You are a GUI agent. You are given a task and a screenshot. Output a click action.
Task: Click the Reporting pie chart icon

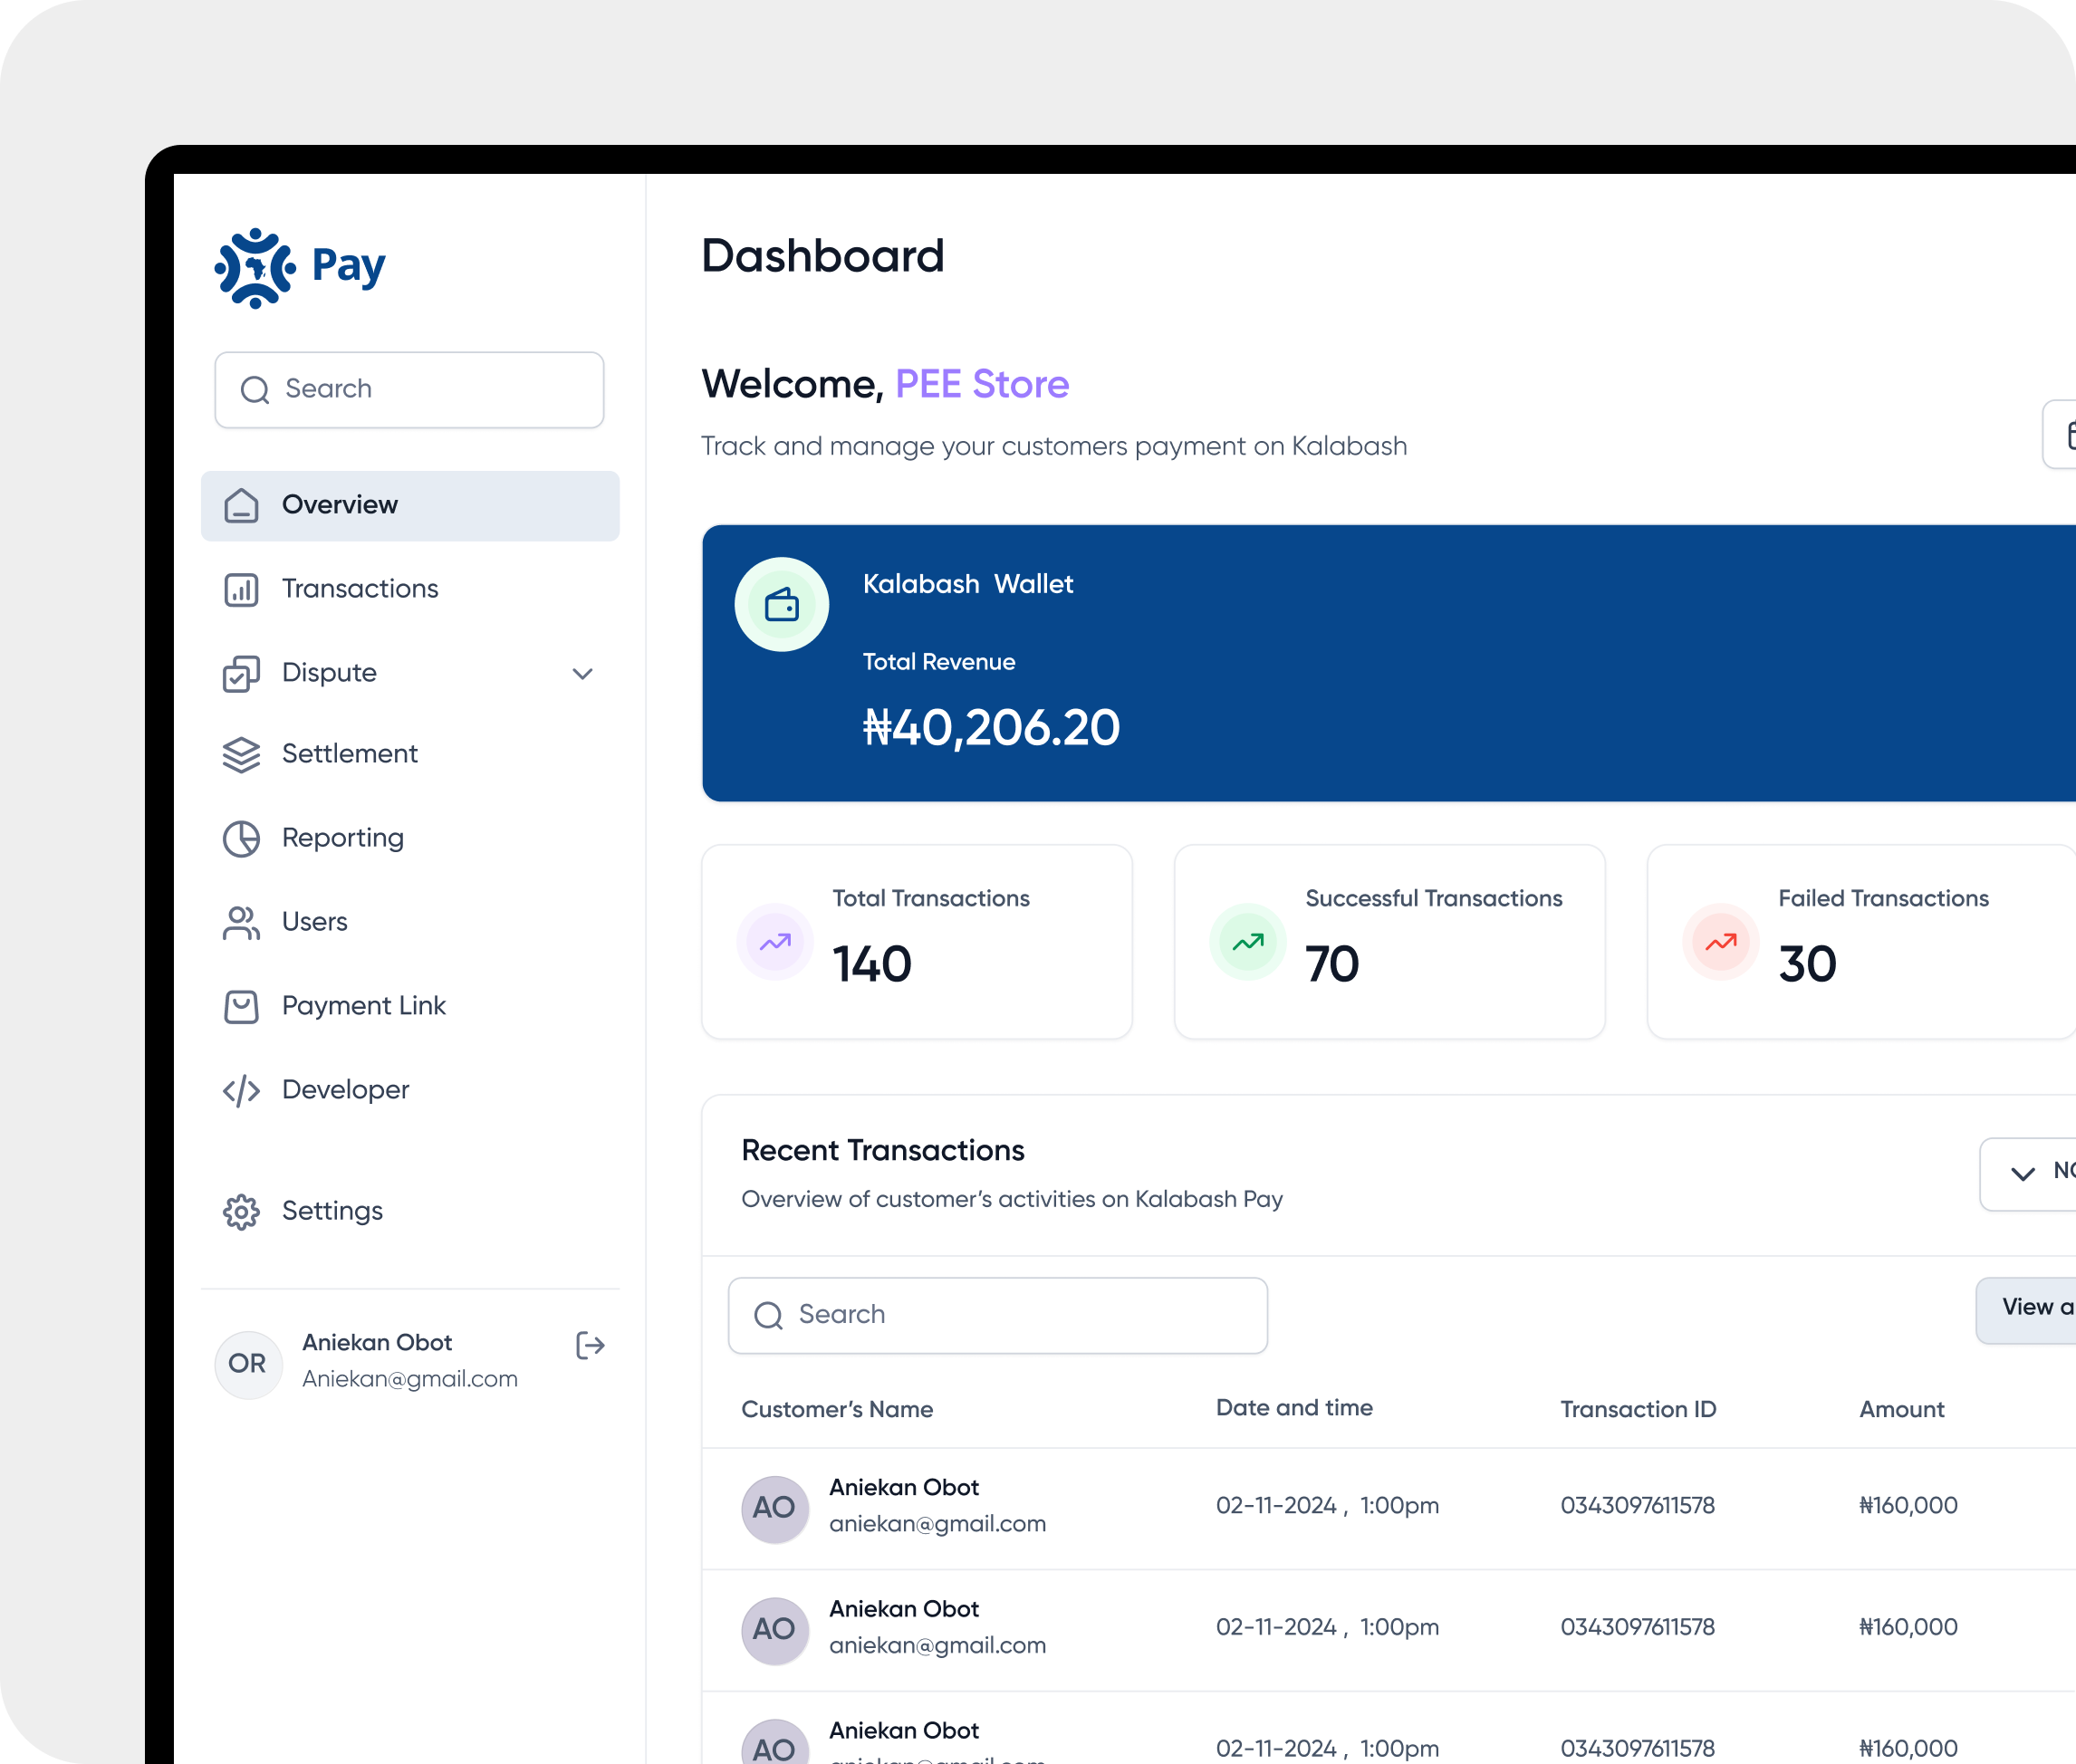[241, 839]
